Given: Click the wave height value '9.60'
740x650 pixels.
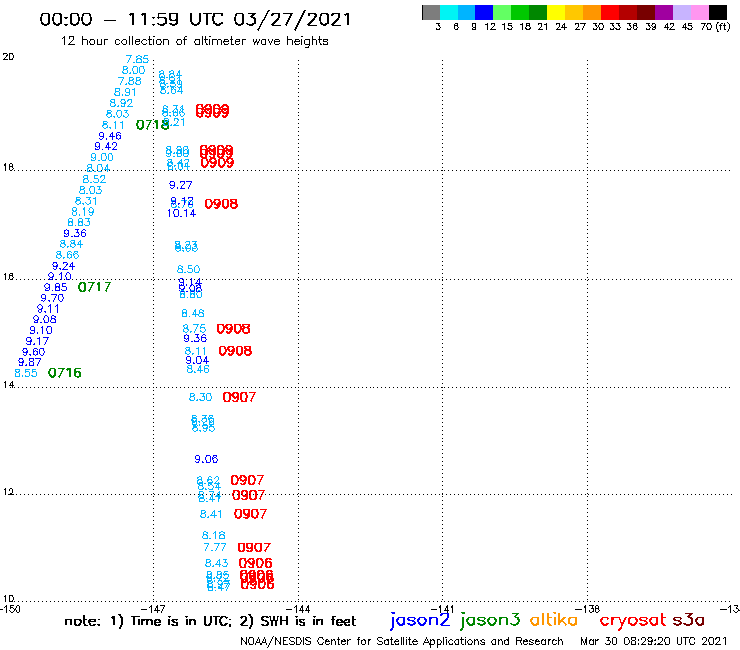Looking at the screenshot, I should click(x=33, y=352).
